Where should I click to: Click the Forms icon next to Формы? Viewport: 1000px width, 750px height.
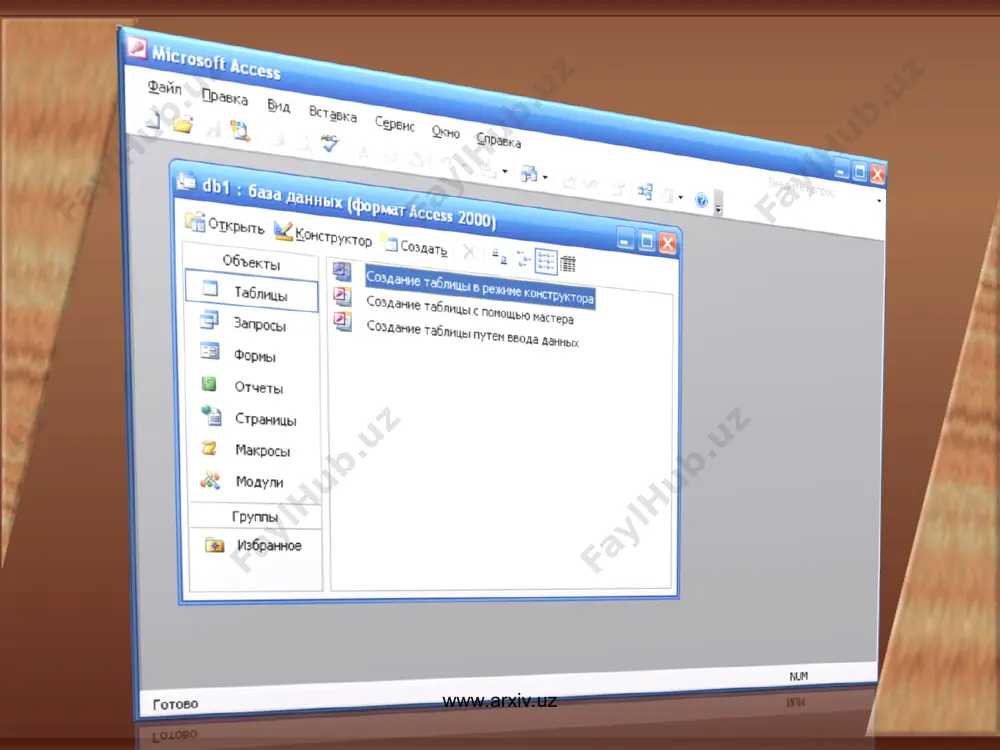210,351
